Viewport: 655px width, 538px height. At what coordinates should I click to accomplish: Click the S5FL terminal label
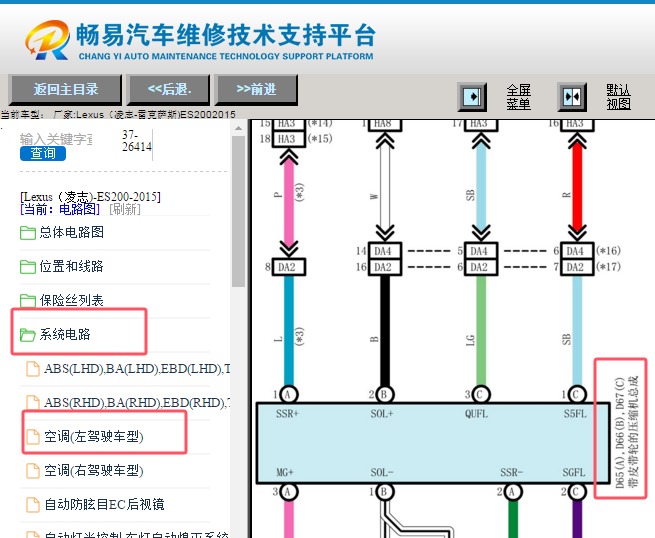[575, 414]
